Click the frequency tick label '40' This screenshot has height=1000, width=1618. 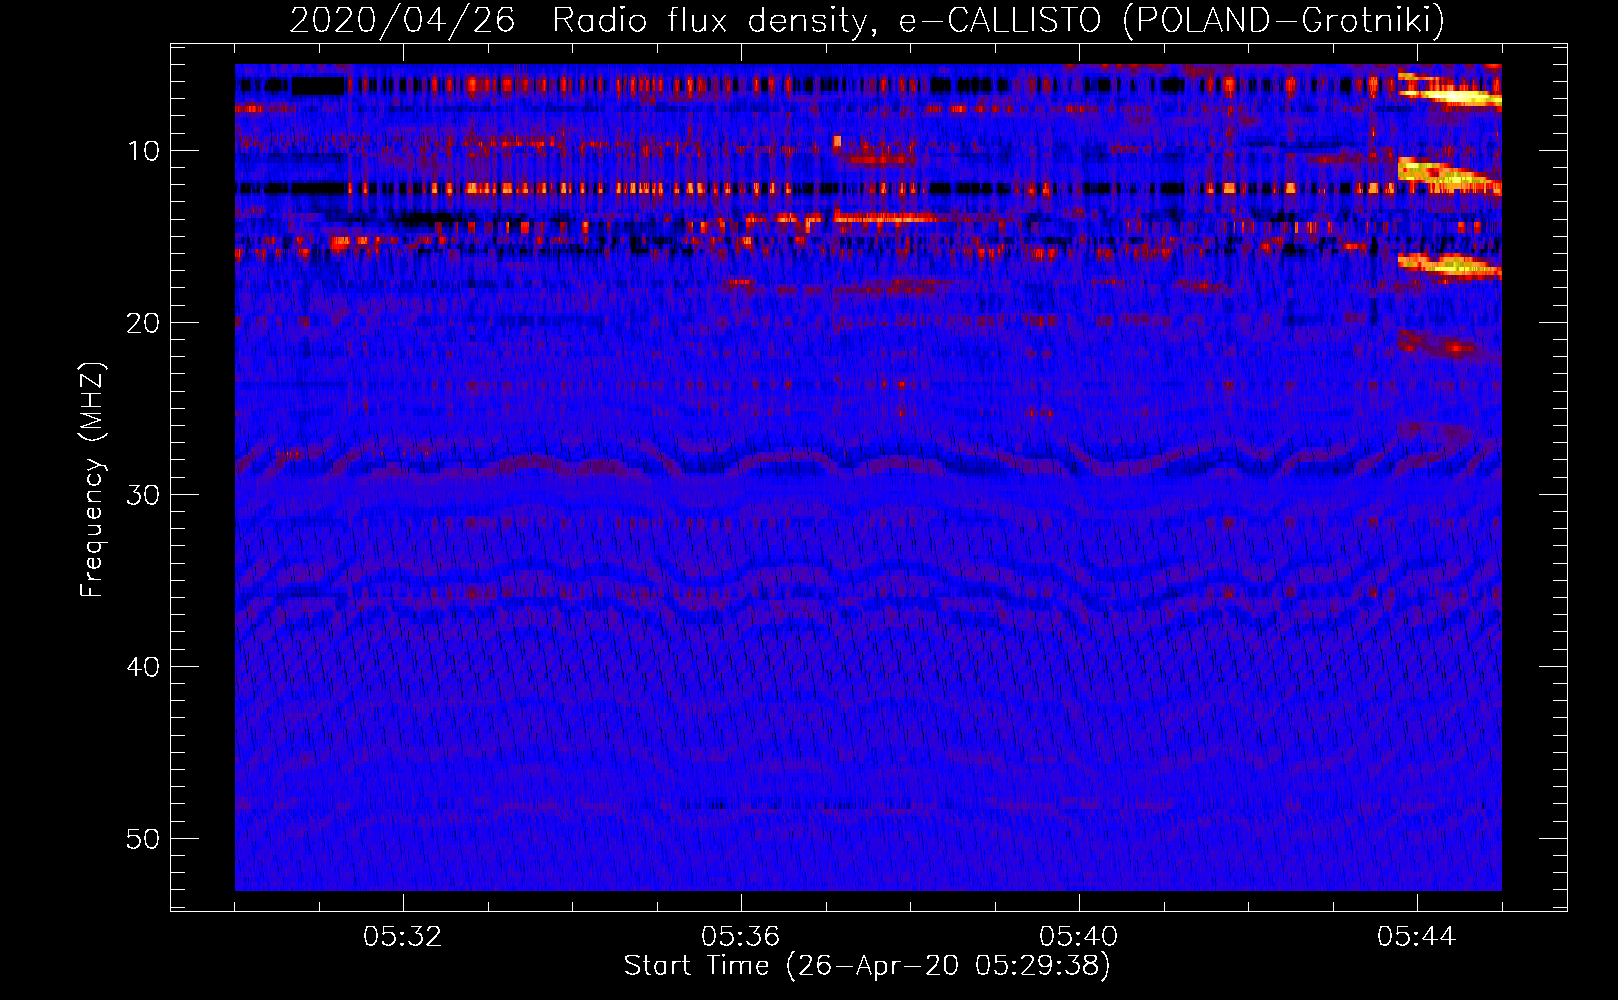click(x=144, y=667)
